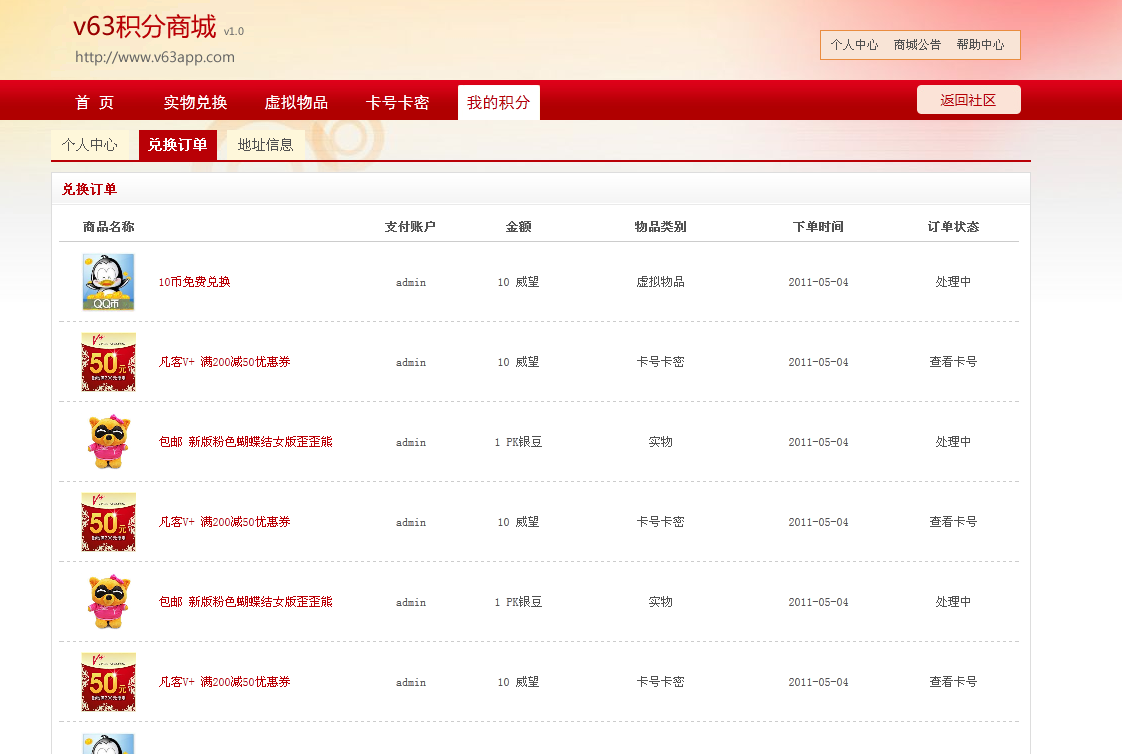The width and height of the screenshot is (1122, 754).
Task: Click the 2011-05-04 date in the 10币免费兑换 row
Action: [x=819, y=283]
